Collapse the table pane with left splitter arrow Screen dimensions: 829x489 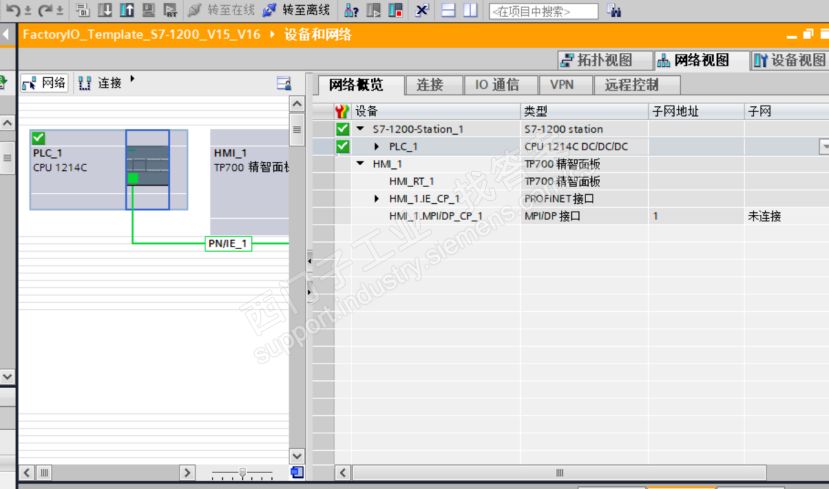coord(309,261)
